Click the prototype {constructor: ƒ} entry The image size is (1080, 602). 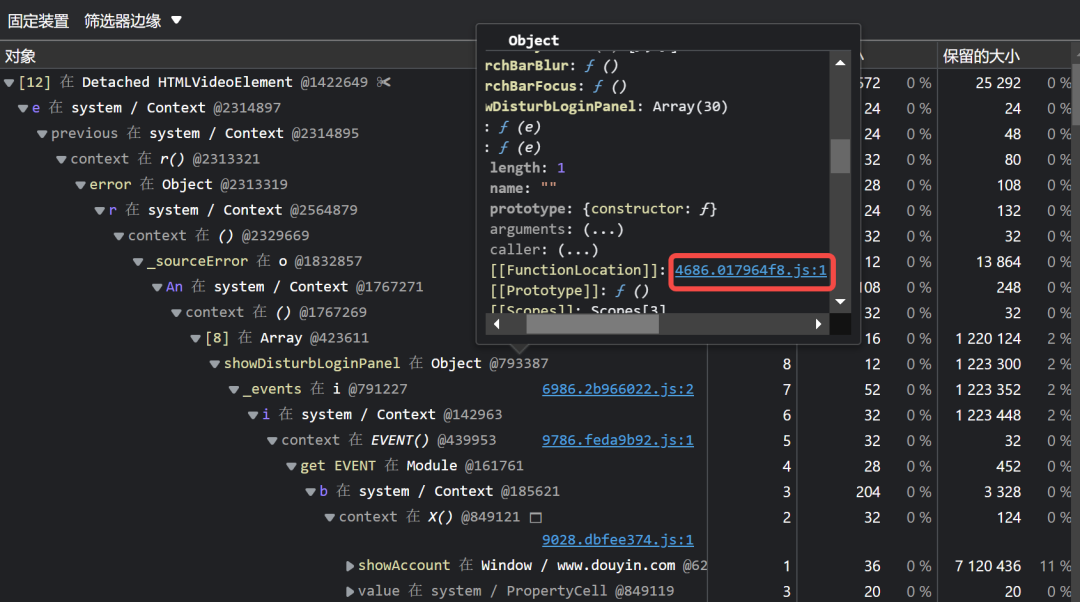[x=603, y=209]
